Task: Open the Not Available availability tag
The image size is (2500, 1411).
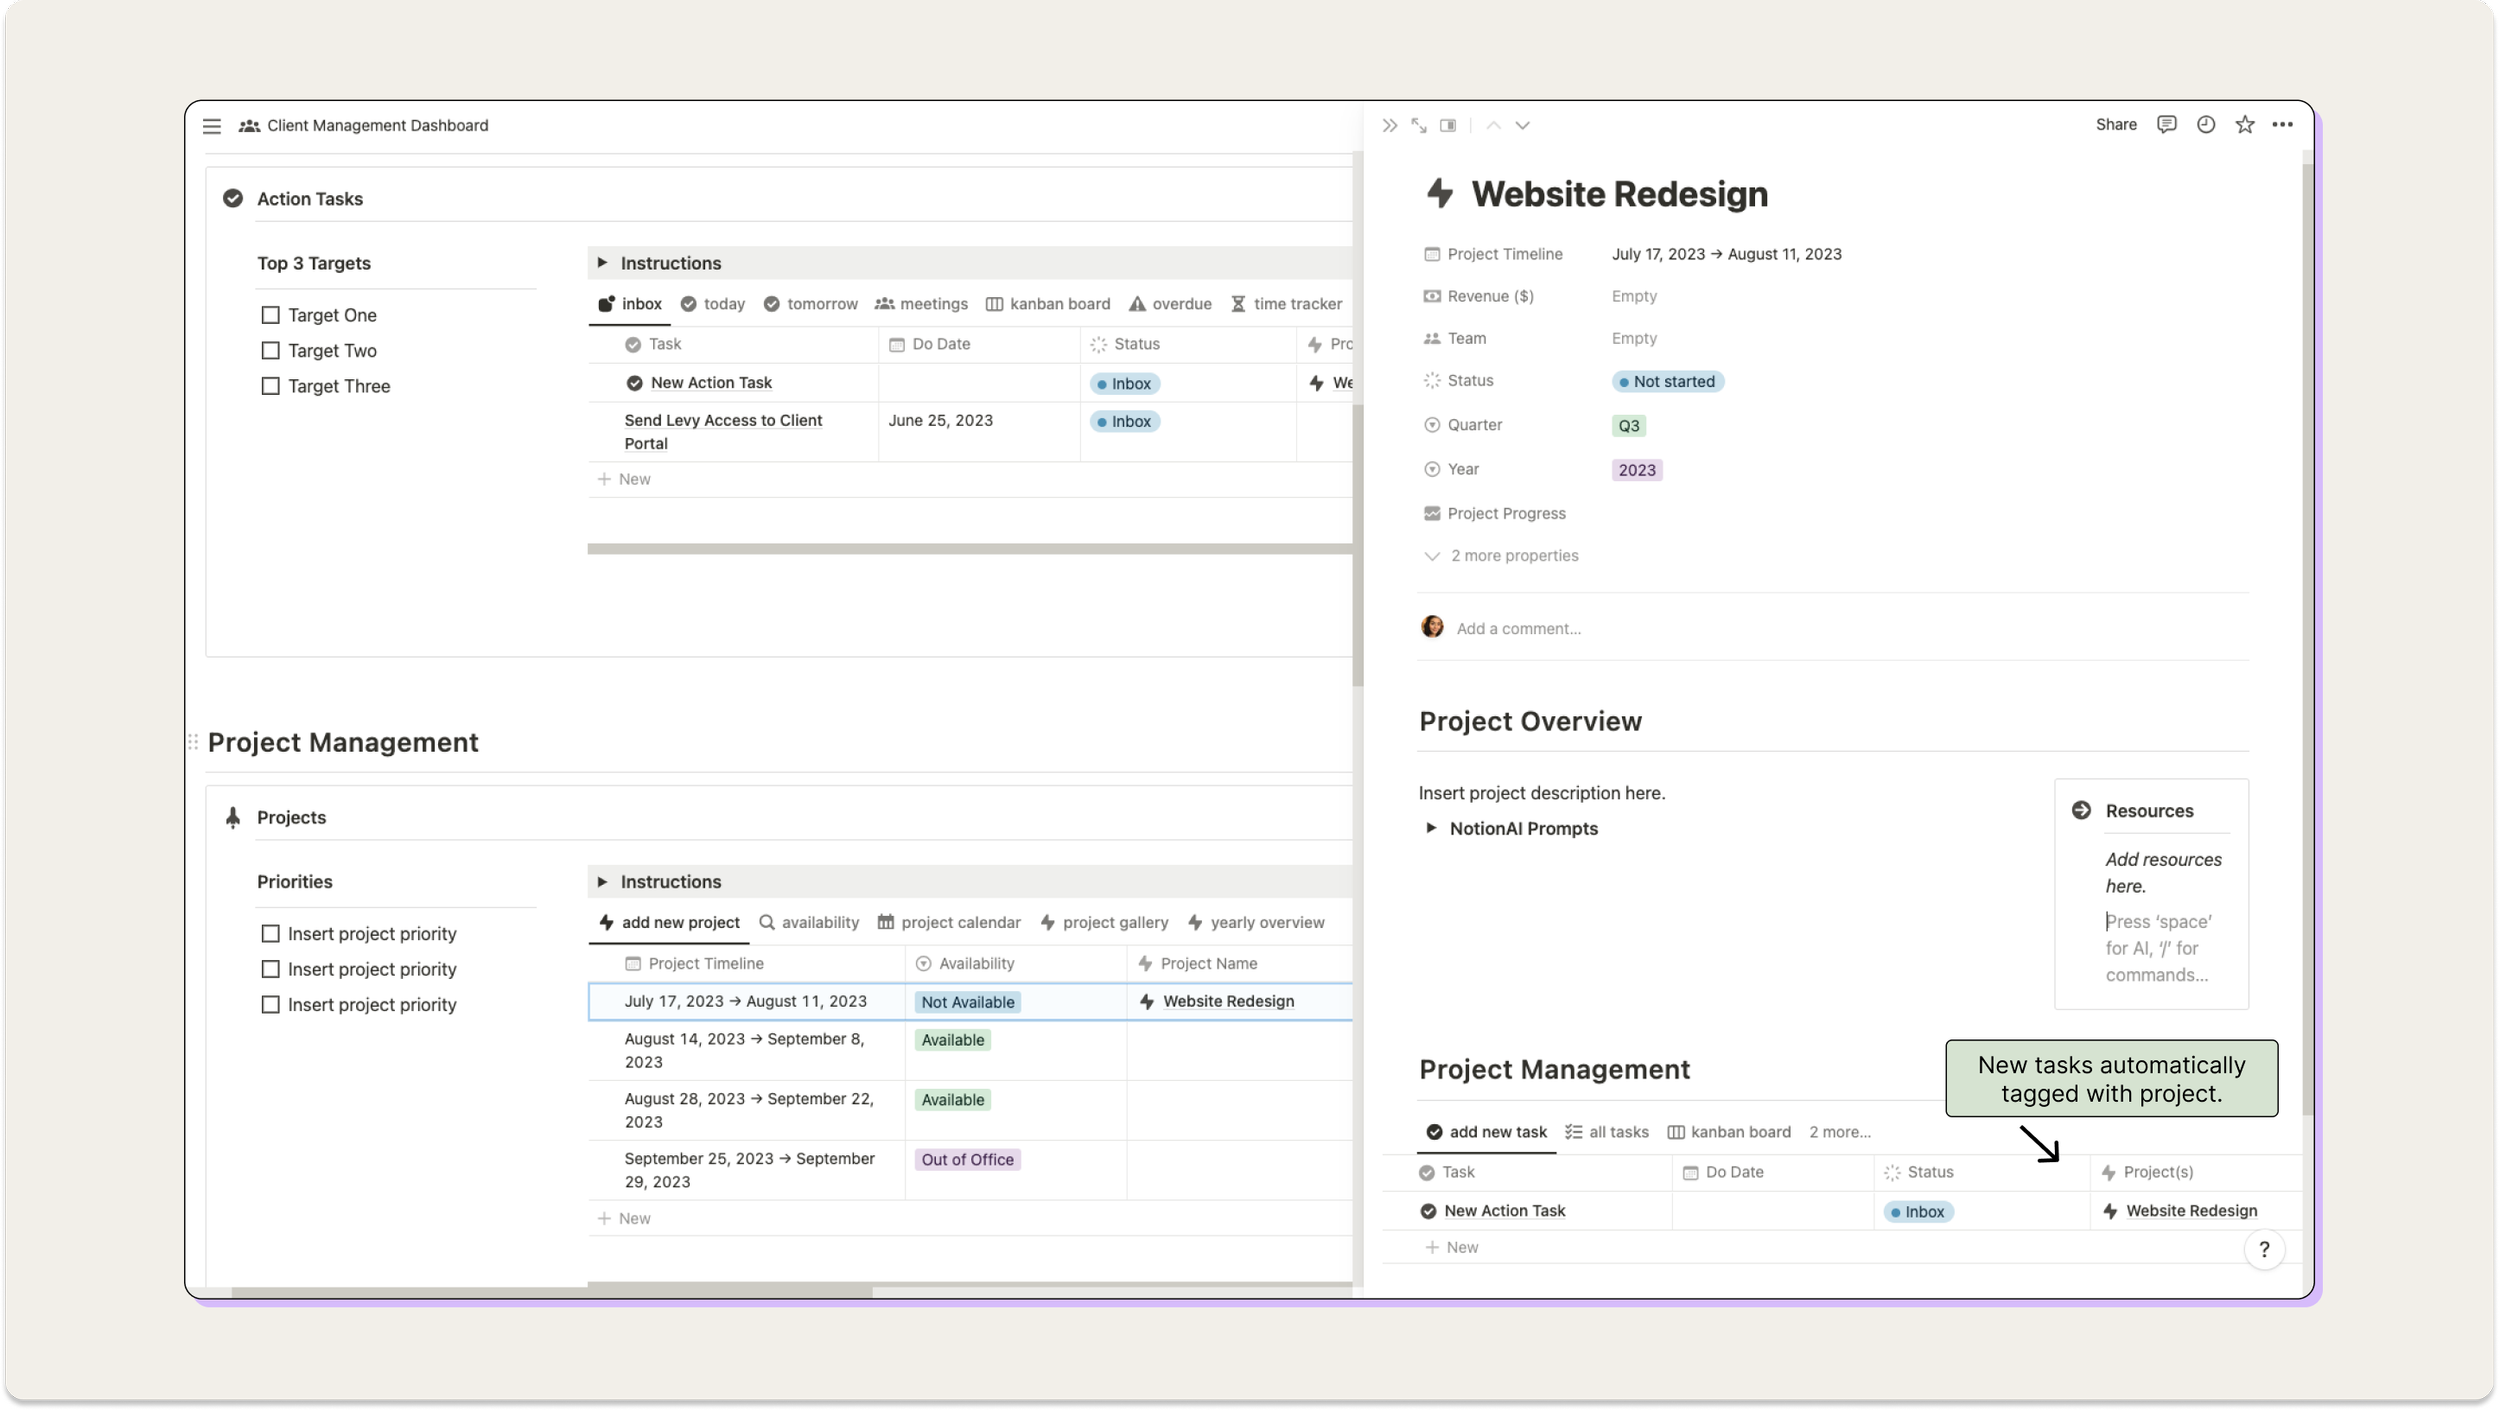Action: tap(967, 1002)
